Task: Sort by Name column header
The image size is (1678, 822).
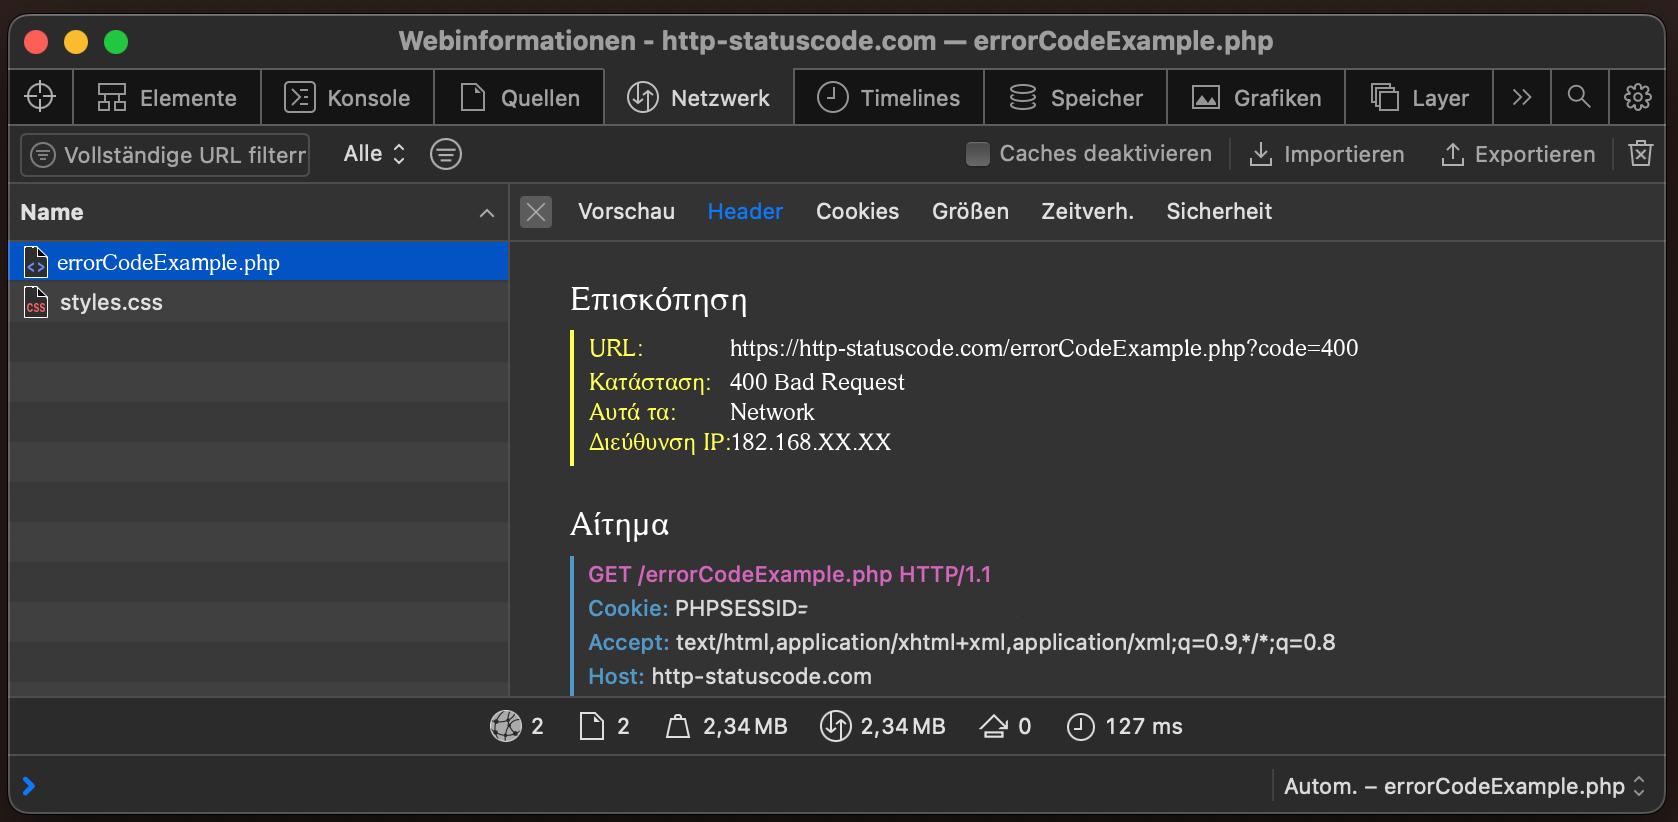Action: point(258,212)
